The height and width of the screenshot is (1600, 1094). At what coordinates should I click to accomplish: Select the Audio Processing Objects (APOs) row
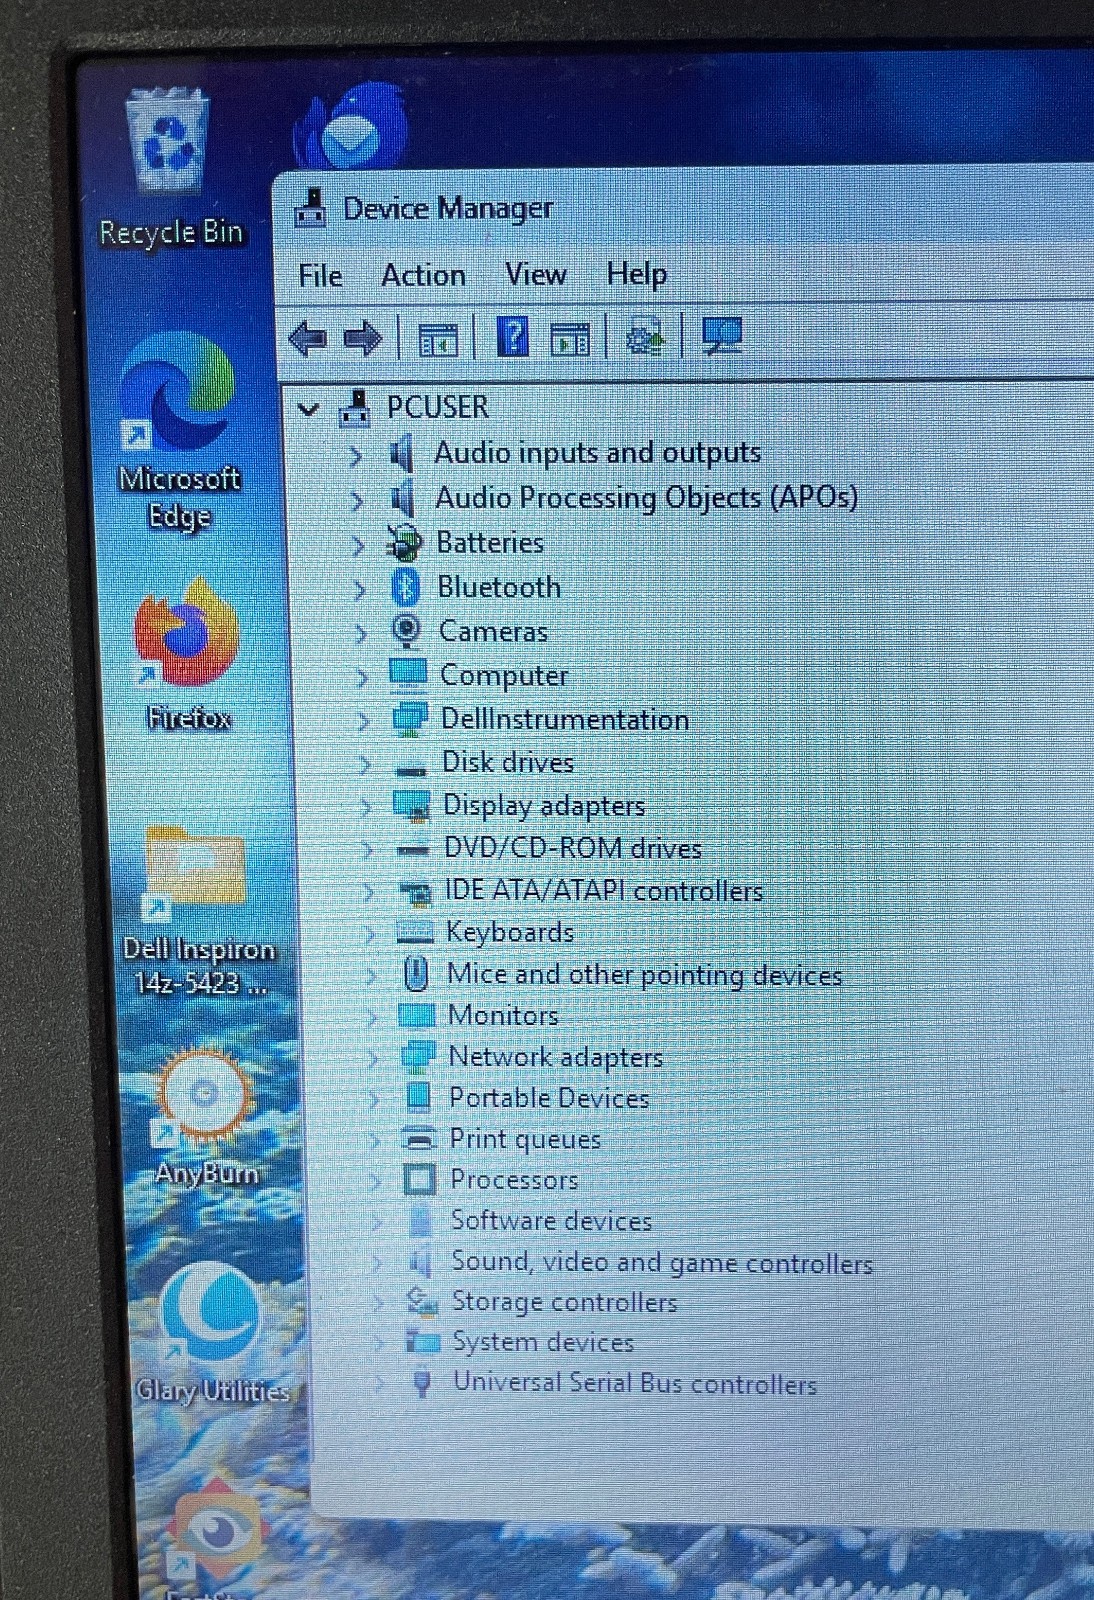coord(624,497)
